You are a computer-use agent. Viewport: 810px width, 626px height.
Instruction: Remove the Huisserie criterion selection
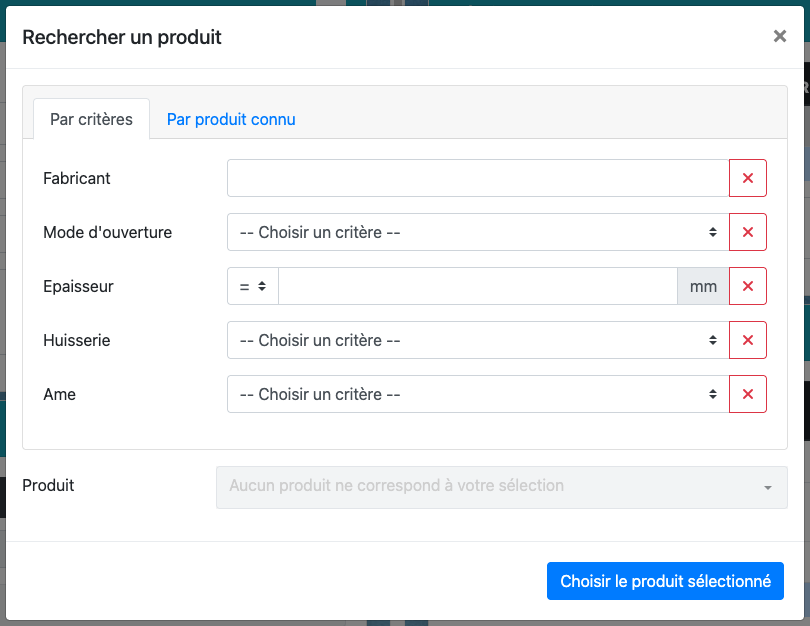click(748, 340)
